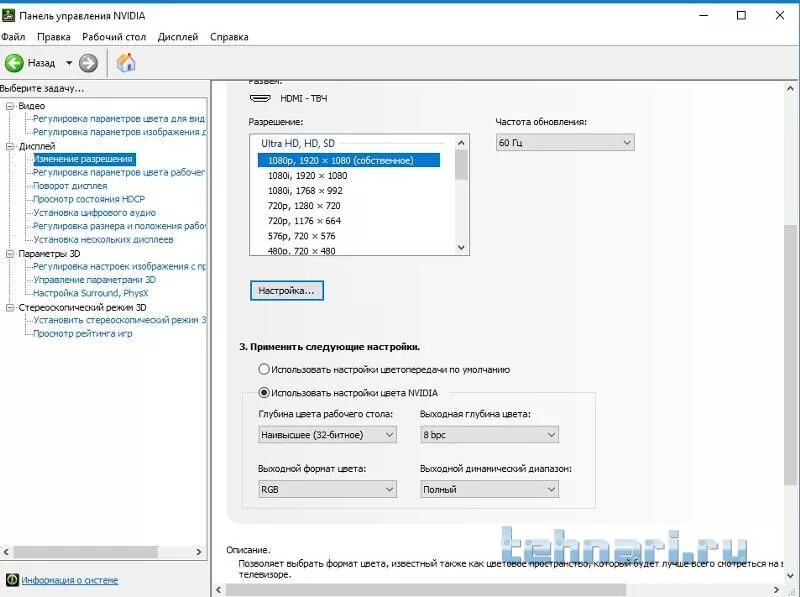Collapse the Параметры 3D tree node
This screenshot has width=800, height=597.
click(9, 254)
